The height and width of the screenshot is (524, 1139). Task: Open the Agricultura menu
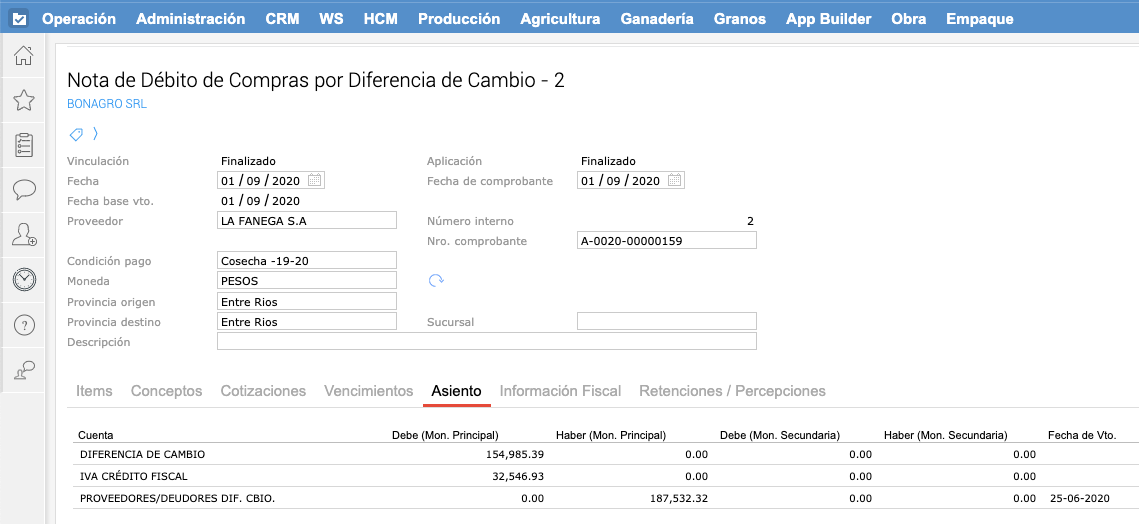pyautogui.click(x=560, y=19)
